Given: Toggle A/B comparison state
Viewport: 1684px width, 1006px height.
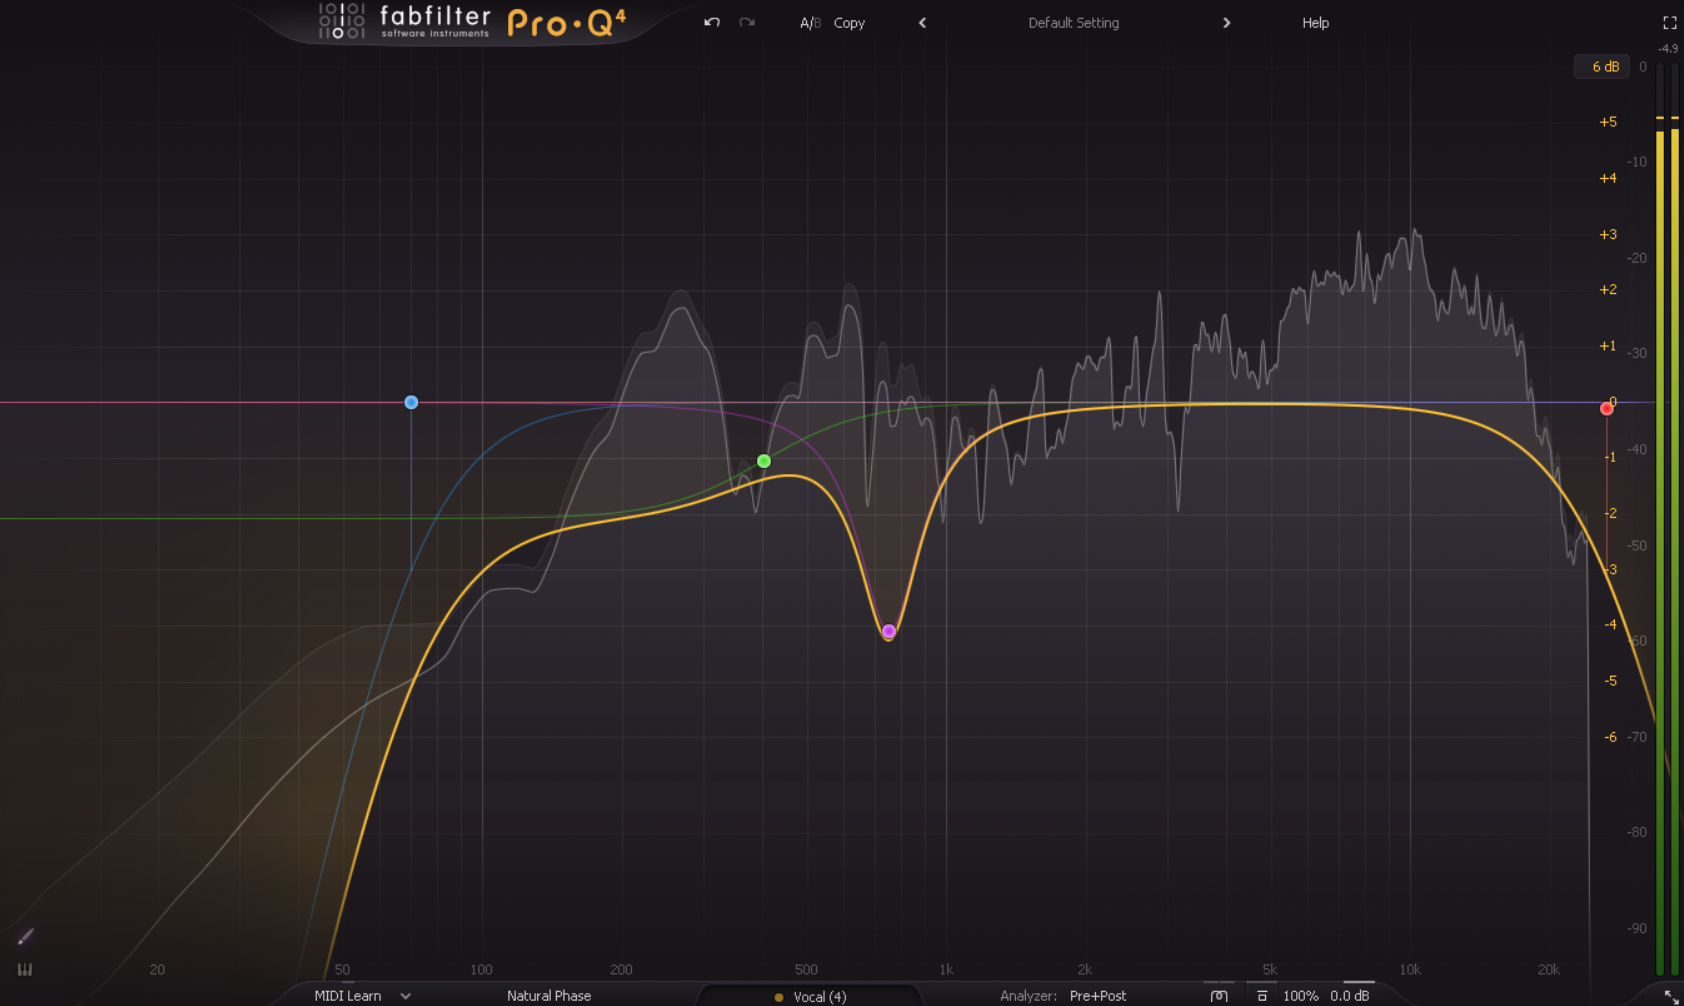Looking at the screenshot, I should (810, 23).
